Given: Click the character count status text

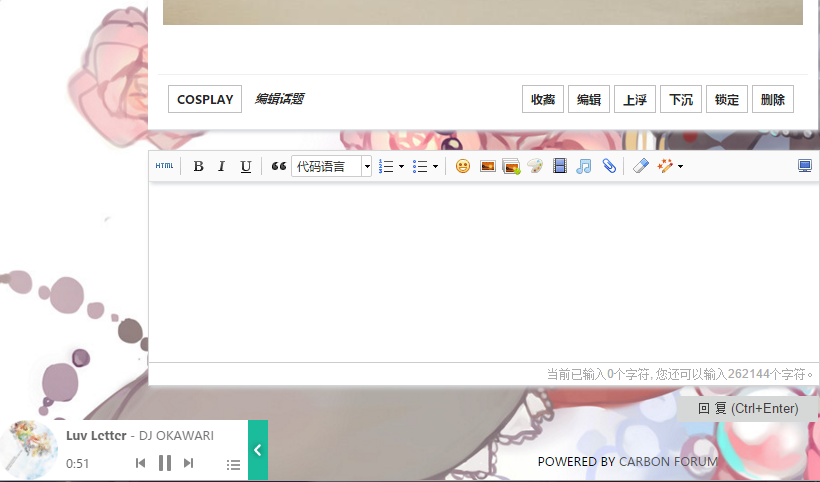Looking at the screenshot, I should tap(680, 374).
